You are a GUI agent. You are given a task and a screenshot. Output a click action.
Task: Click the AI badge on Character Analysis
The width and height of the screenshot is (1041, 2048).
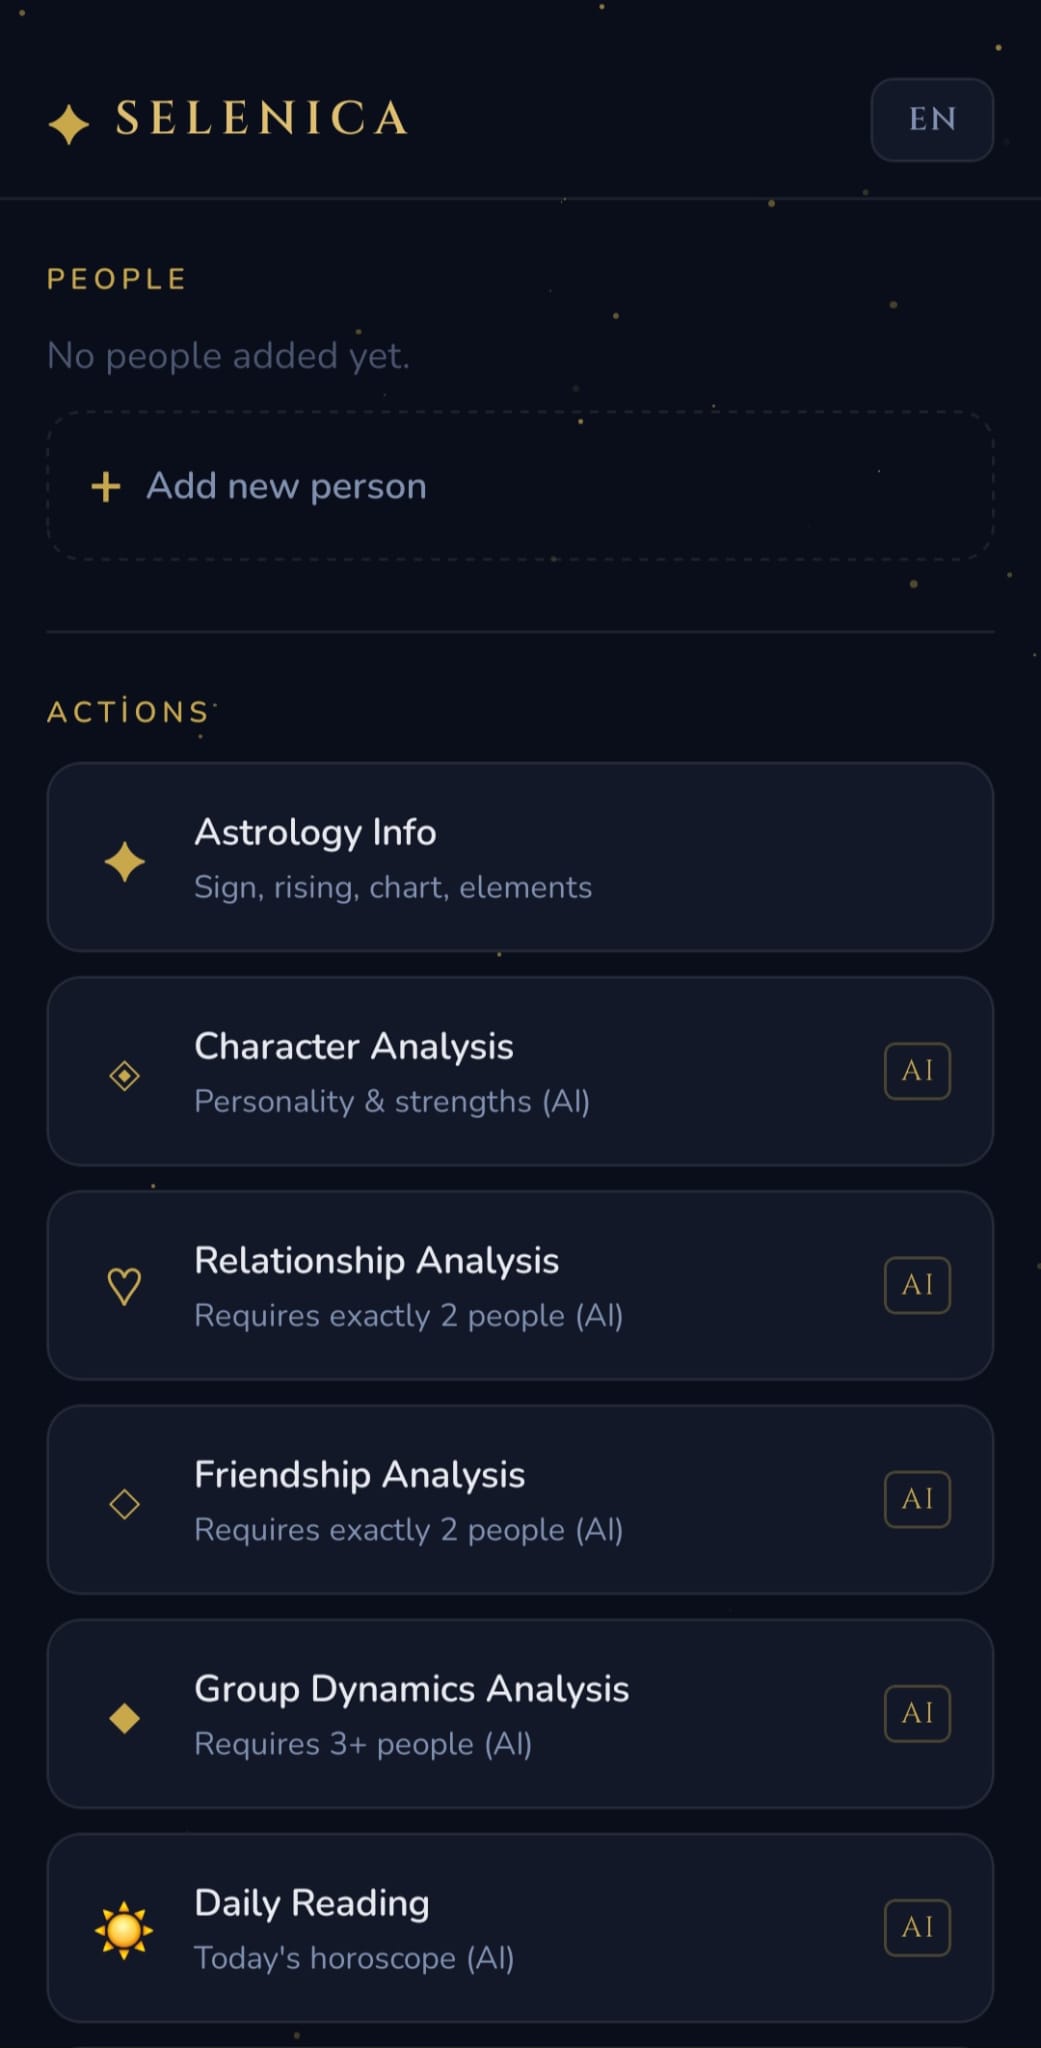click(x=917, y=1071)
